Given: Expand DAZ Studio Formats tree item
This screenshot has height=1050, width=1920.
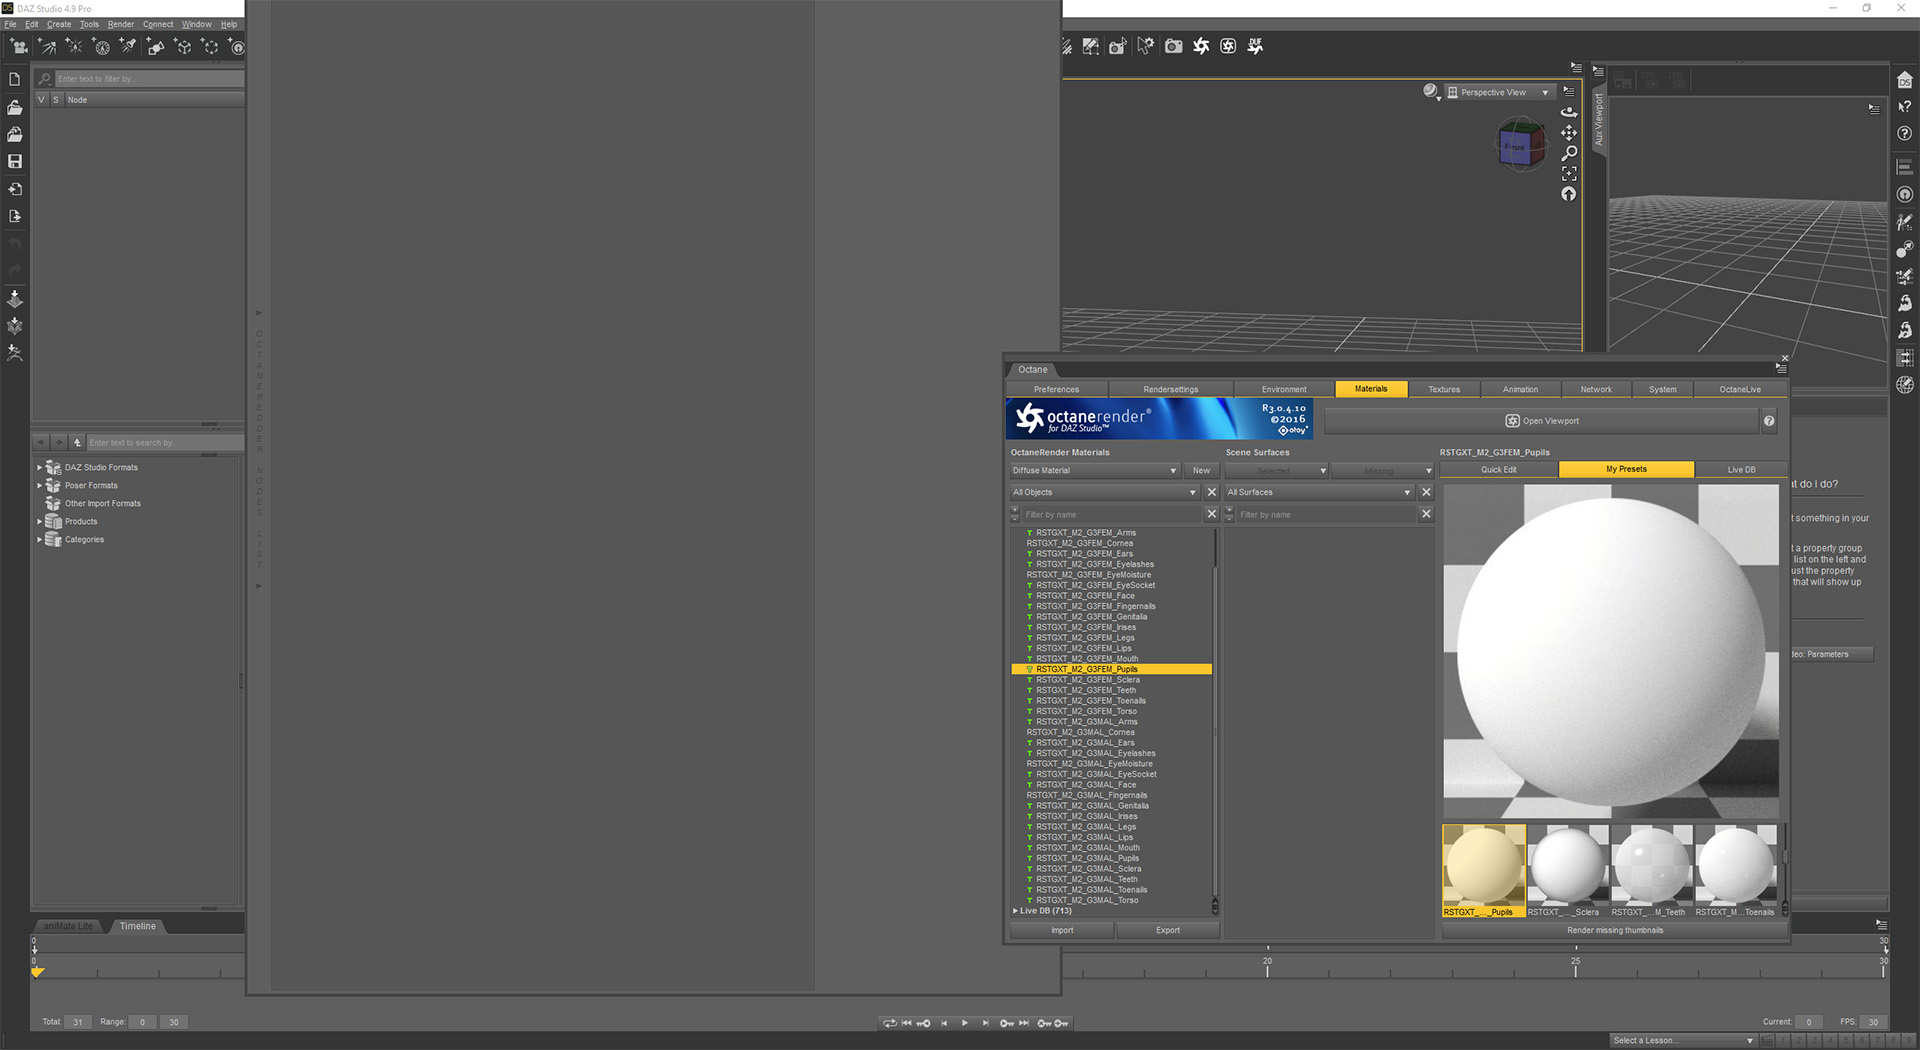Looking at the screenshot, I should (39, 467).
